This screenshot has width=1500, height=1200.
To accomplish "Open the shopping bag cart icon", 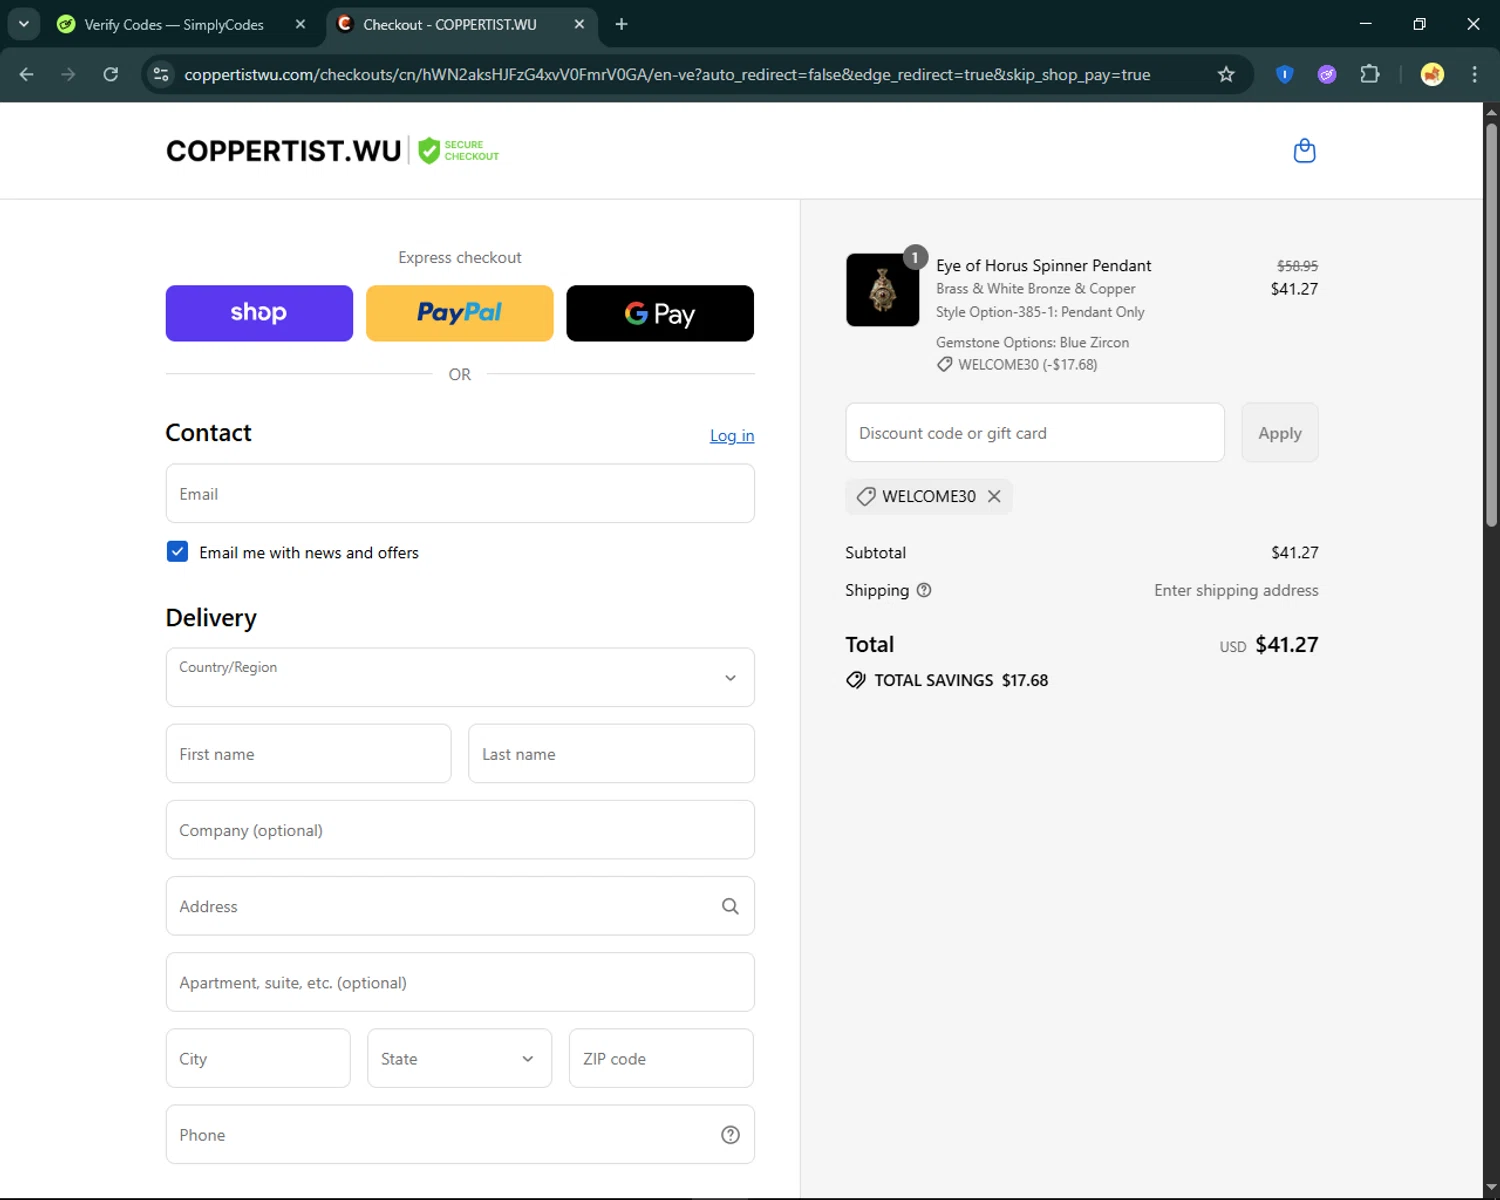I will click(x=1304, y=151).
